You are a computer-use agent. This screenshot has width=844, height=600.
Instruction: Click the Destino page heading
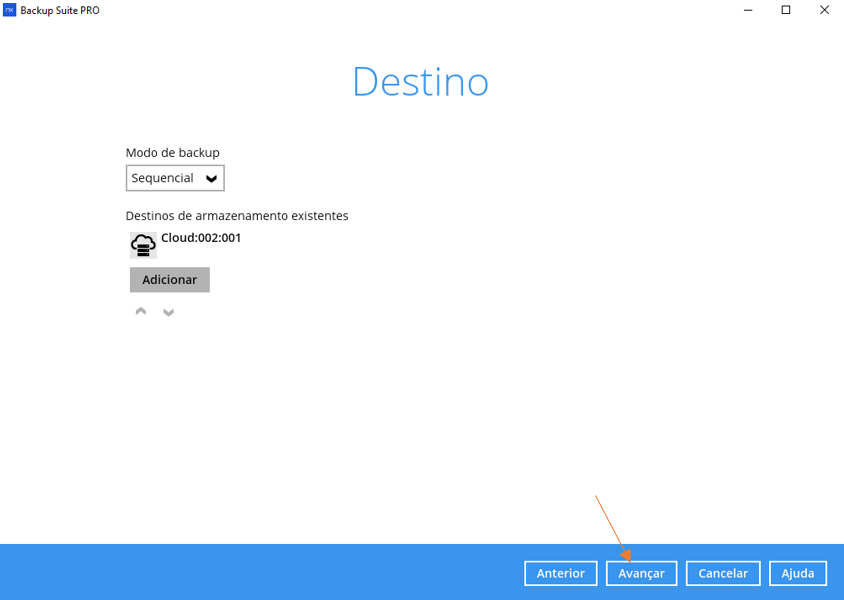point(420,82)
